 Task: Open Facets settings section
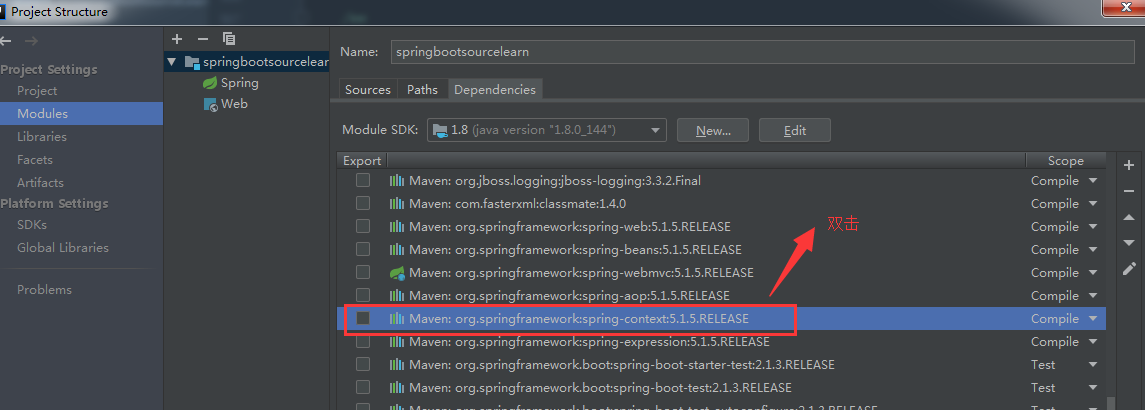pyautogui.click(x=35, y=159)
